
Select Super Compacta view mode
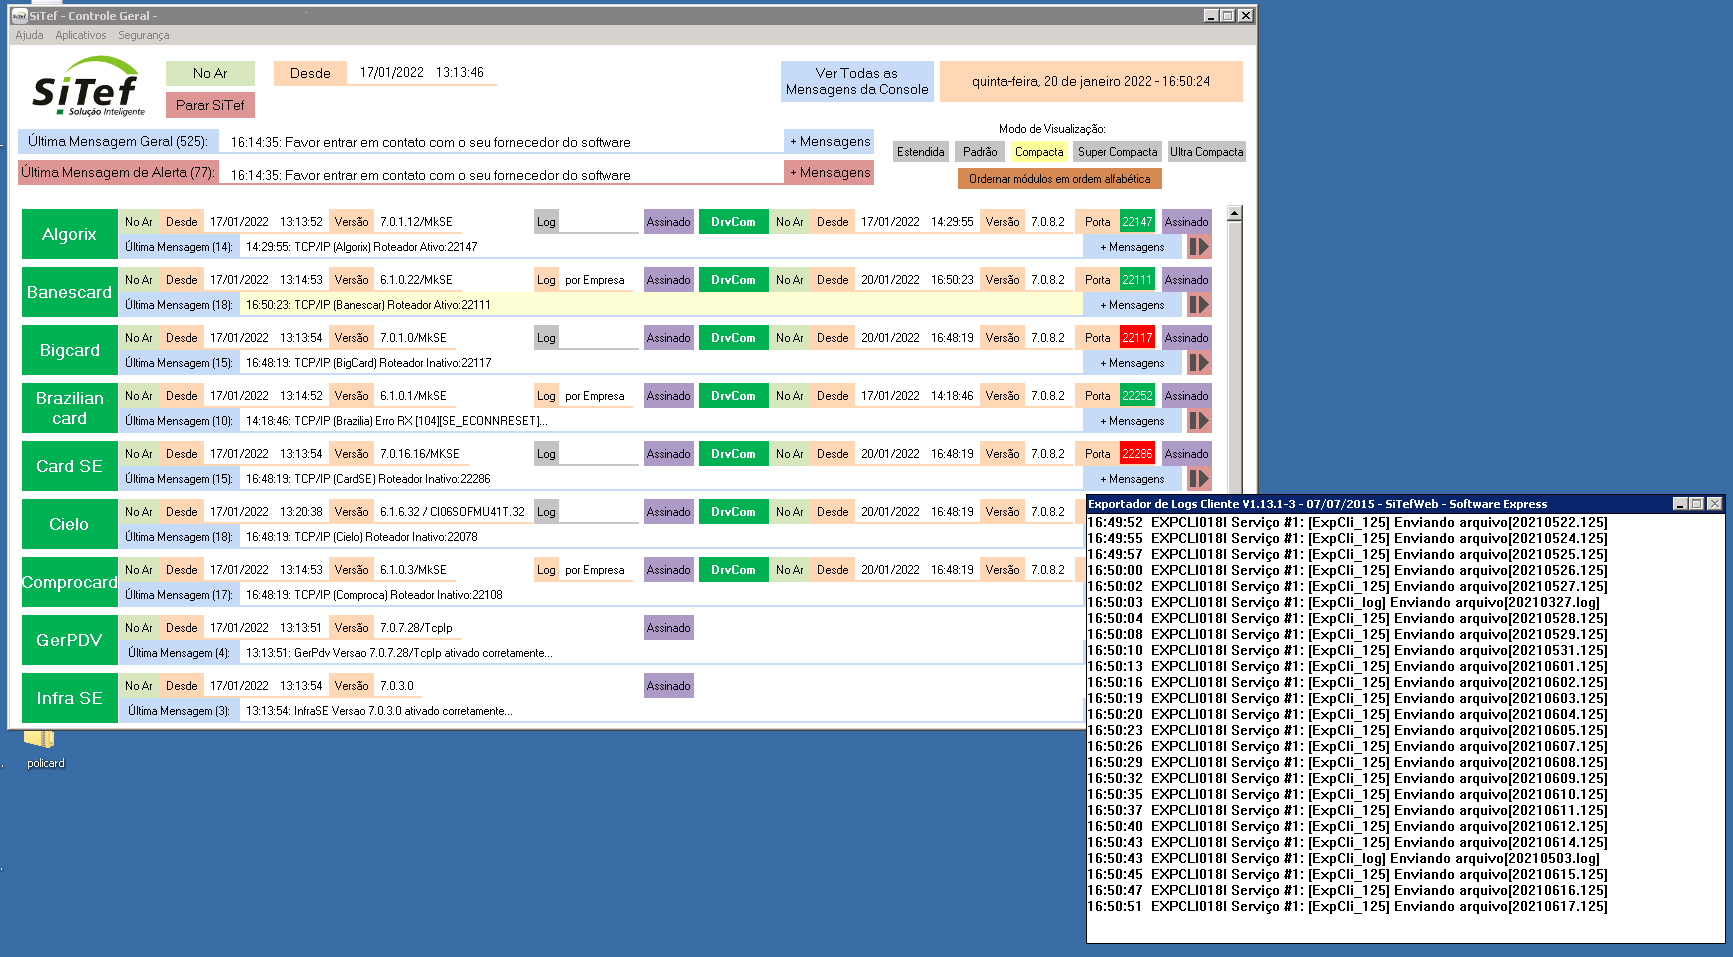tap(1117, 152)
